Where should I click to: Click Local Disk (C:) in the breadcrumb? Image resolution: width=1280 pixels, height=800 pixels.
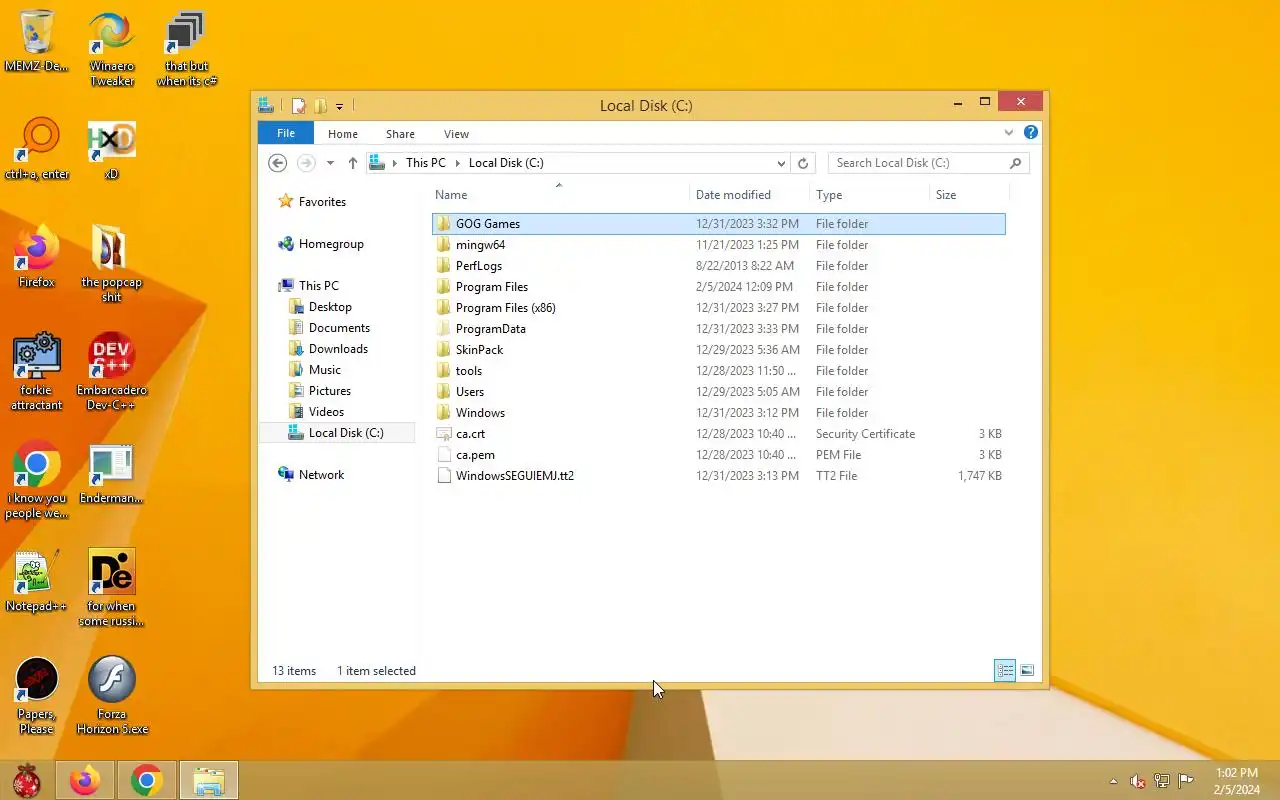(x=506, y=163)
